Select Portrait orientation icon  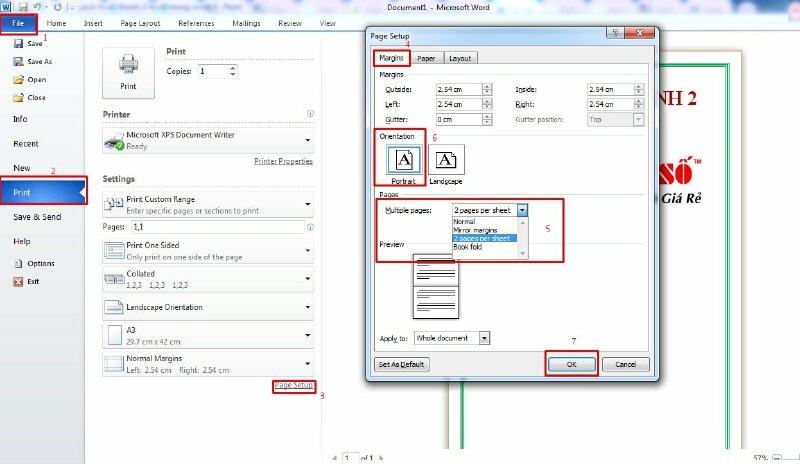click(x=403, y=161)
